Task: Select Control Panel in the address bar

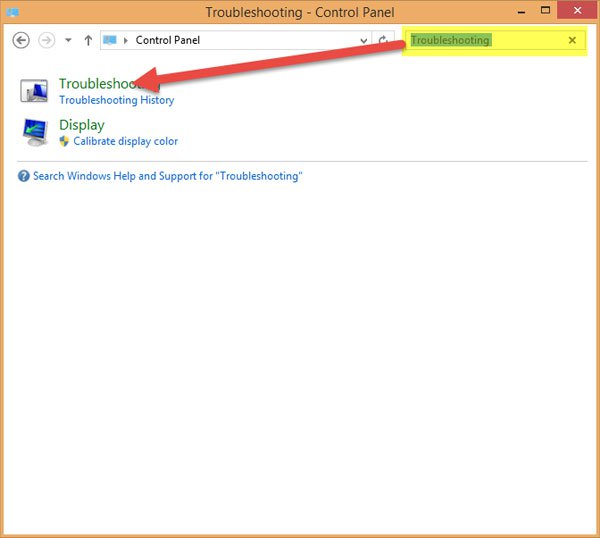Action: 168,40
